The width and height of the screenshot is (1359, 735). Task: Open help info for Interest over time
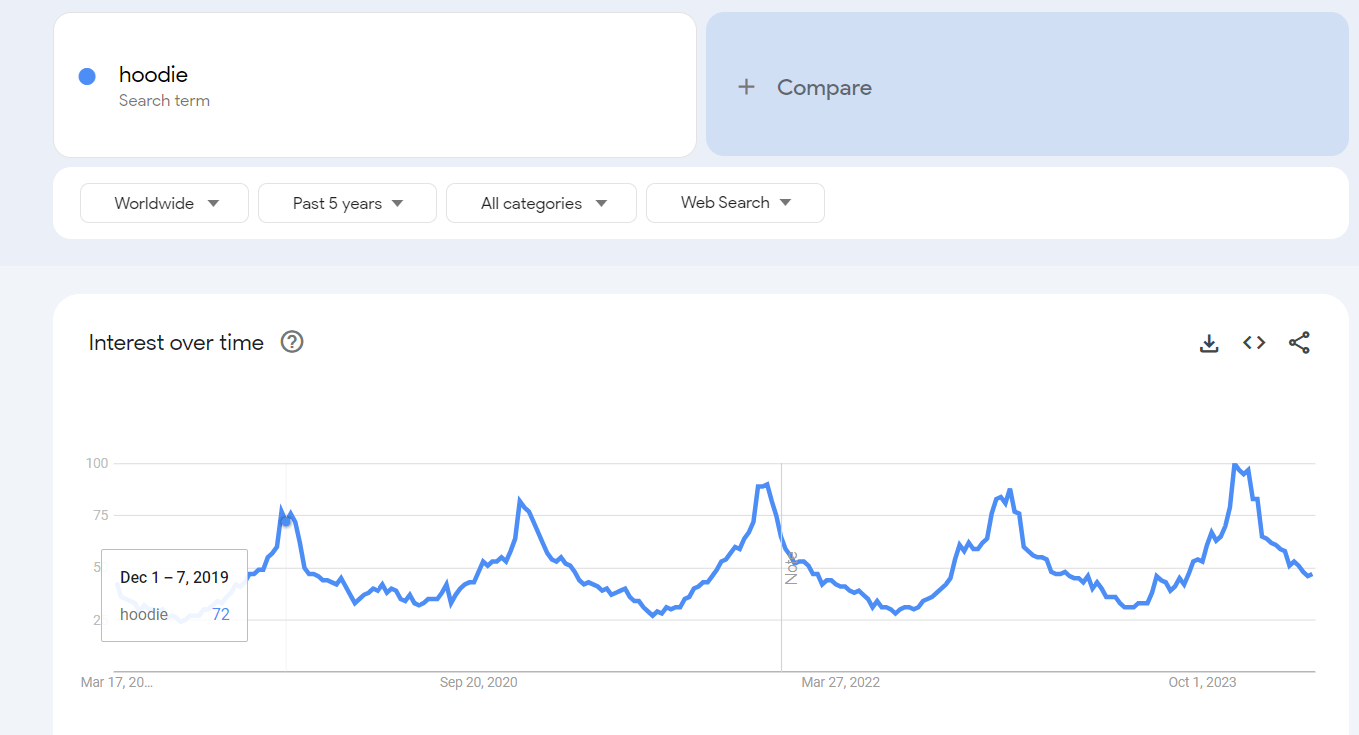pos(291,342)
